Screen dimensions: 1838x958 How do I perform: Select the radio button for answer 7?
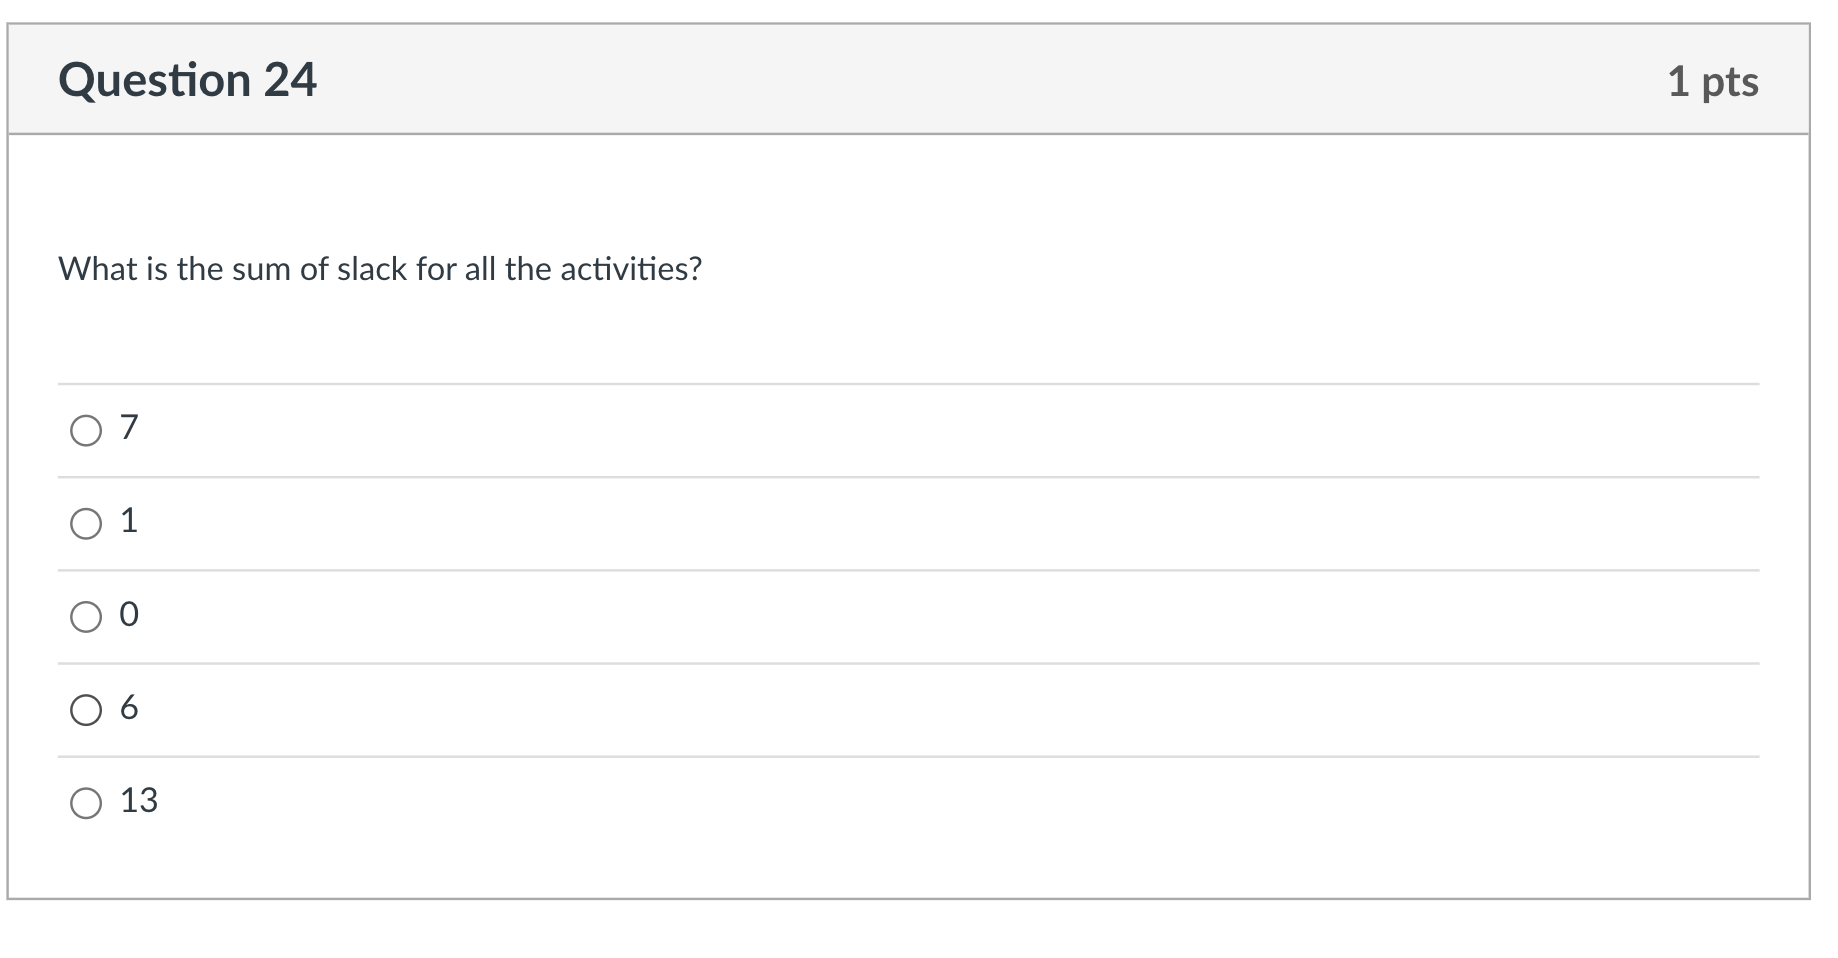click(x=86, y=432)
